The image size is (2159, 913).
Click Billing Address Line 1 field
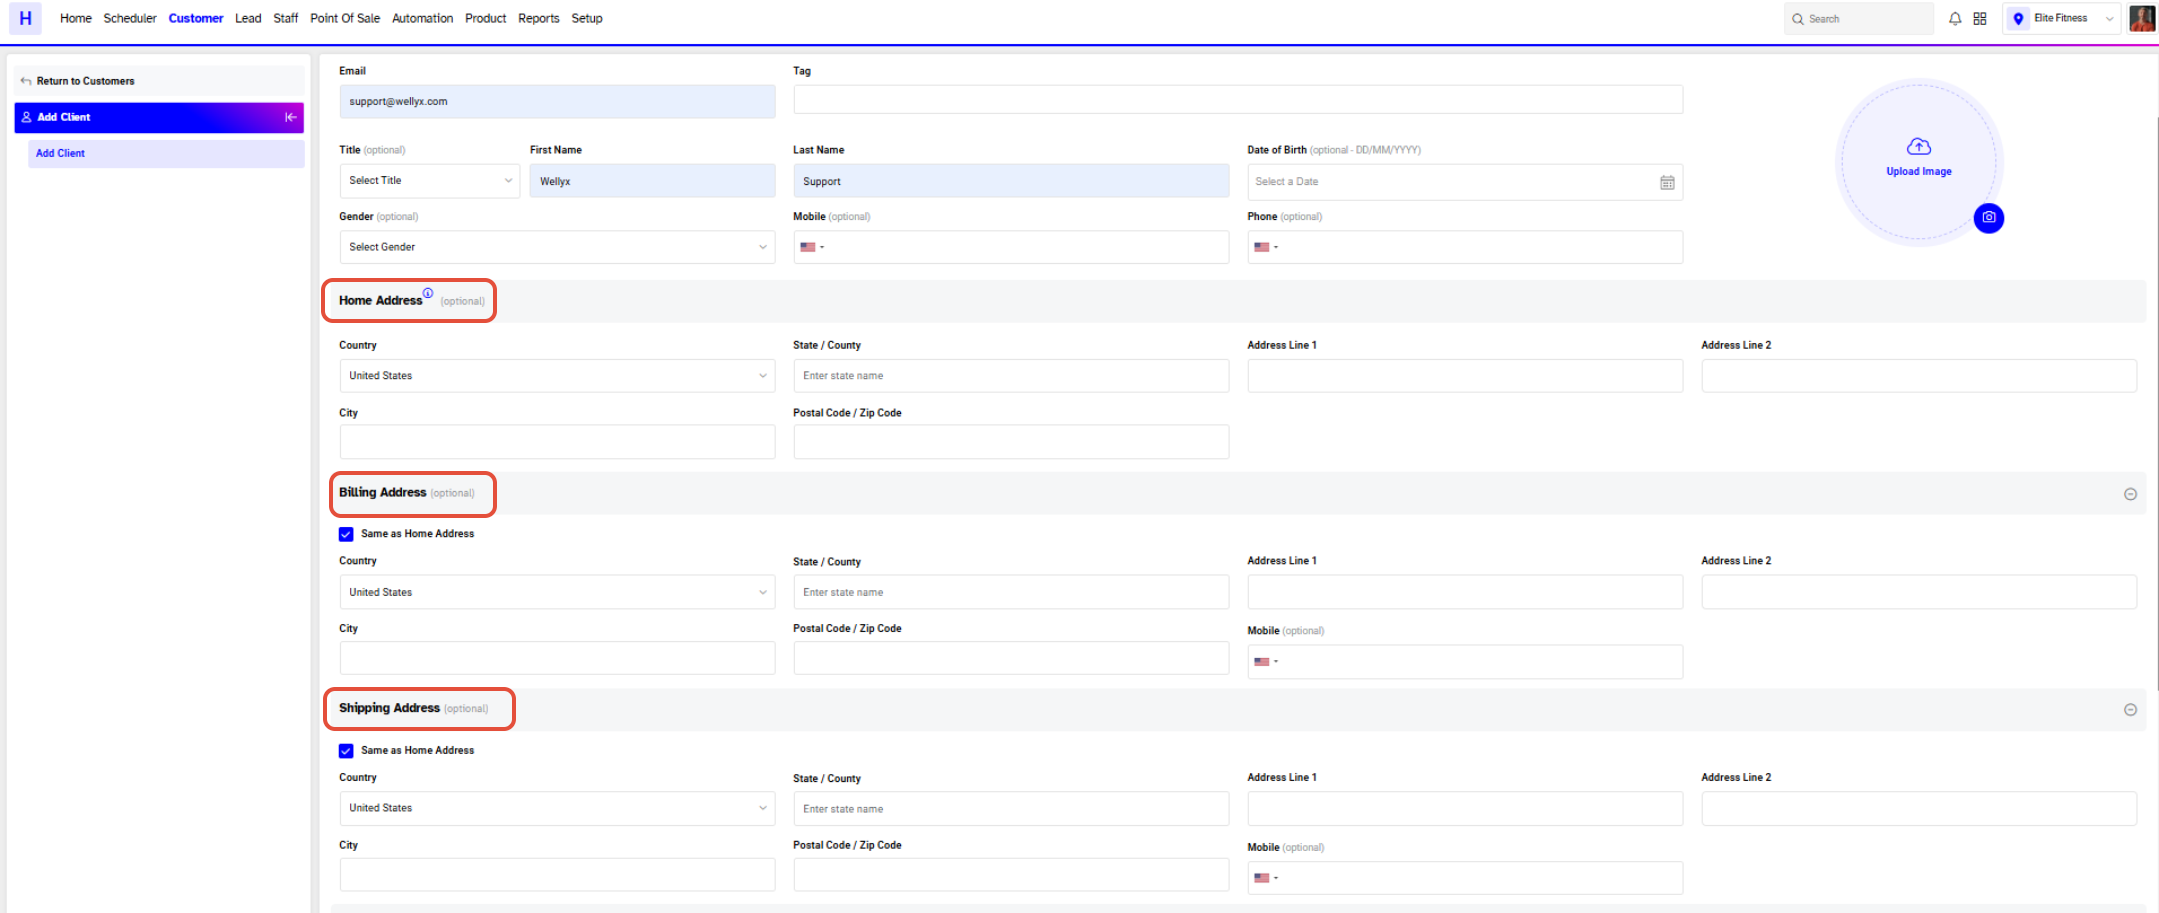coord(1465,592)
